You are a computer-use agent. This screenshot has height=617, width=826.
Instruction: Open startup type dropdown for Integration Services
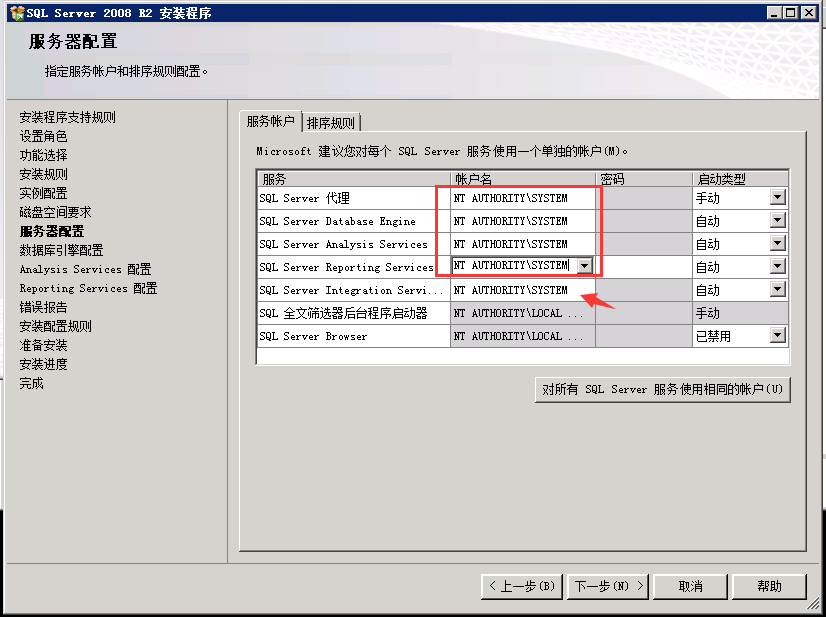pyautogui.click(x=778, y=289)
